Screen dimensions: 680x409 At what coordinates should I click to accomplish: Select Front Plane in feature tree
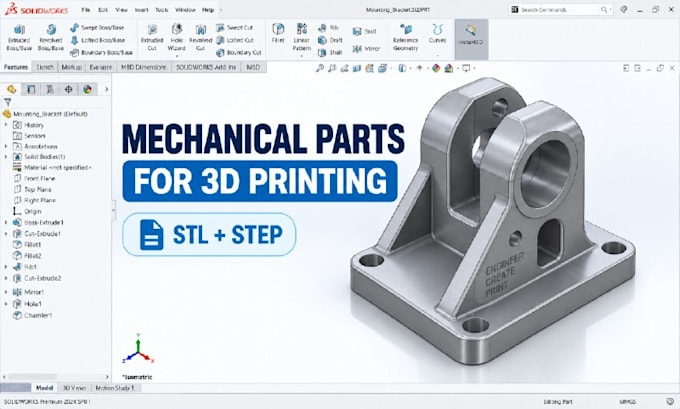pos(35,178)
